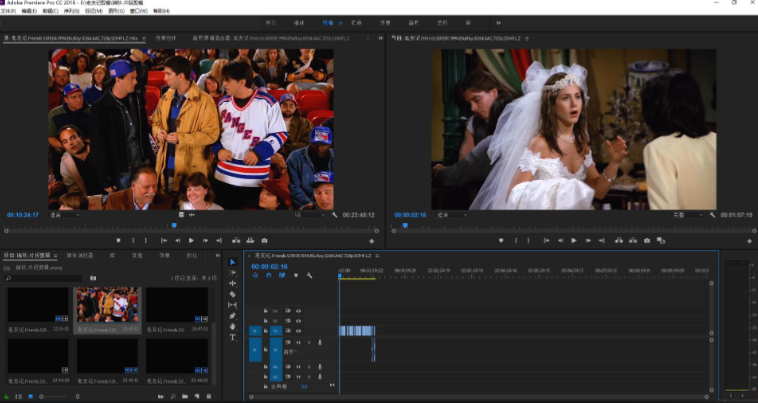Switch to the 编辑 workspace tab

tap(329, 21)
